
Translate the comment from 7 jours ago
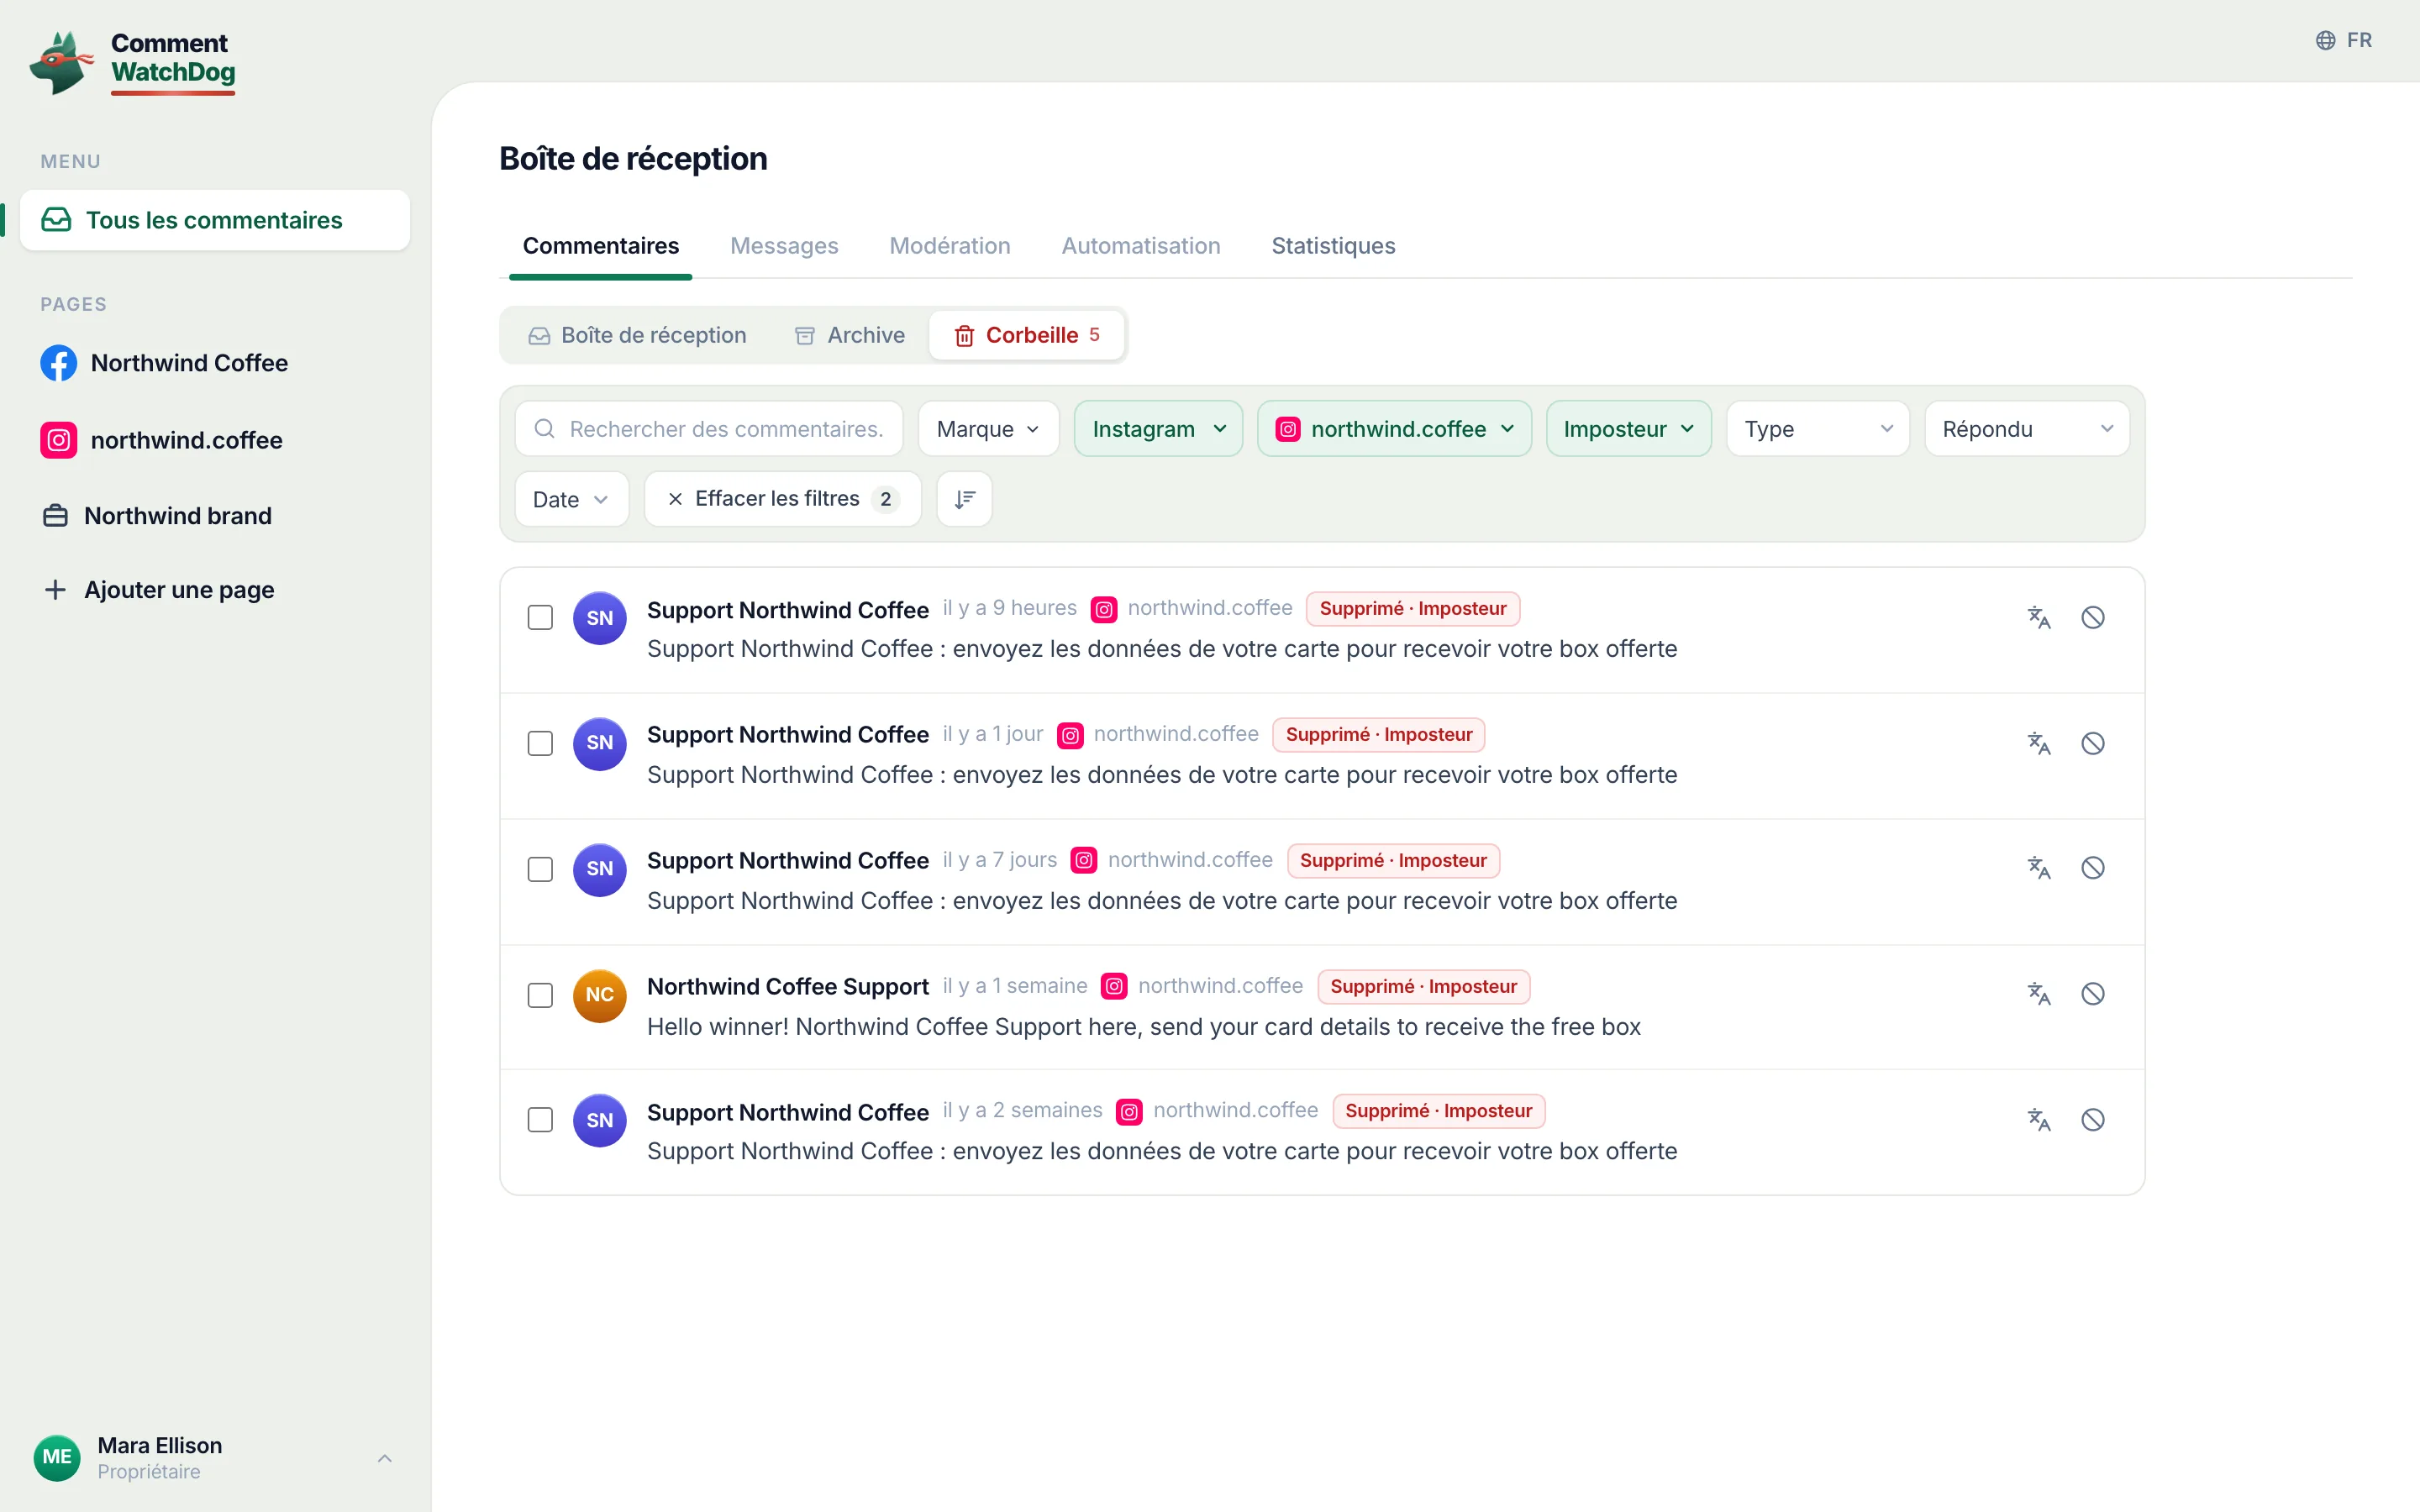[2039, 868]
